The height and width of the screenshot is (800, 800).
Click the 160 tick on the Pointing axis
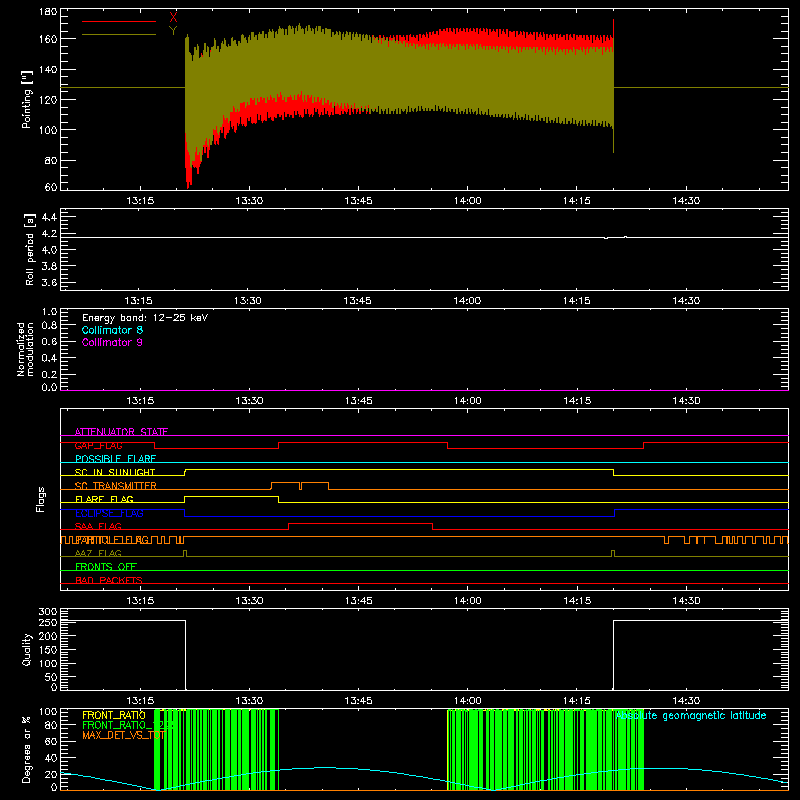(x=48, y=39)
